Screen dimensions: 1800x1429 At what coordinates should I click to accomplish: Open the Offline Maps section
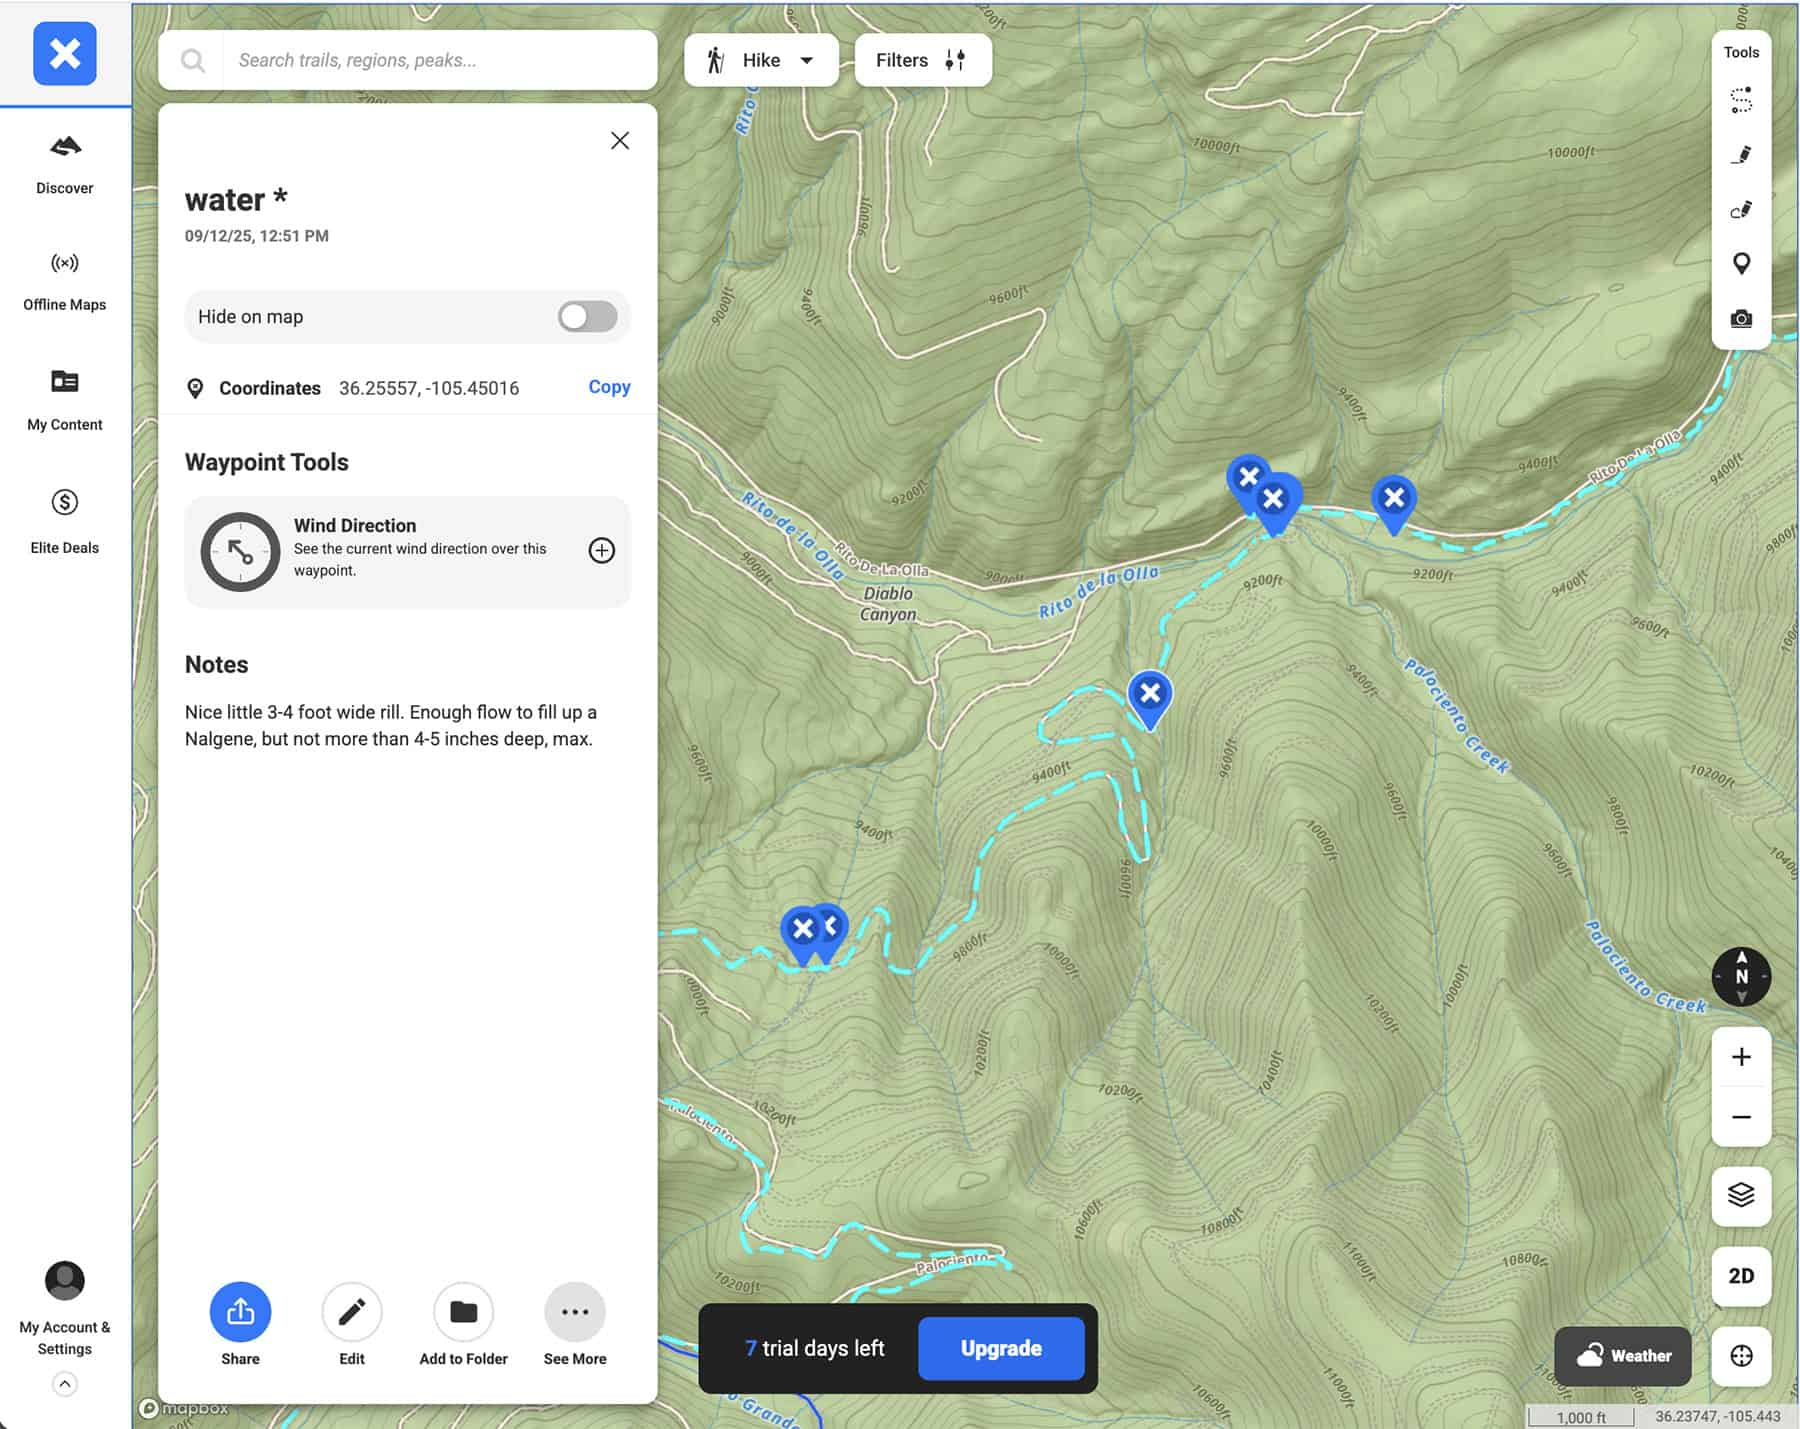(65, 280)
